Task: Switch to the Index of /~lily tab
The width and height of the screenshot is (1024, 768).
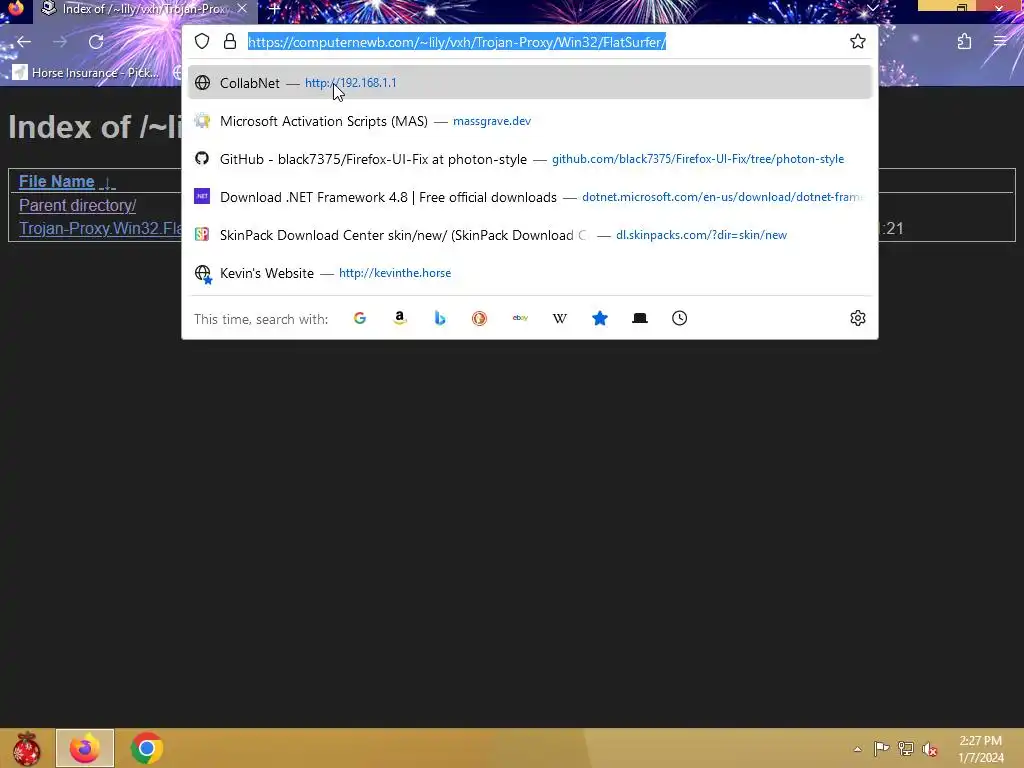Action: [x=144, y=9]
